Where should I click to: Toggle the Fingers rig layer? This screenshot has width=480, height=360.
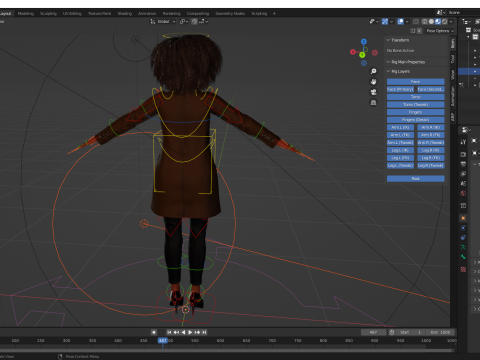tap(416, 112)
